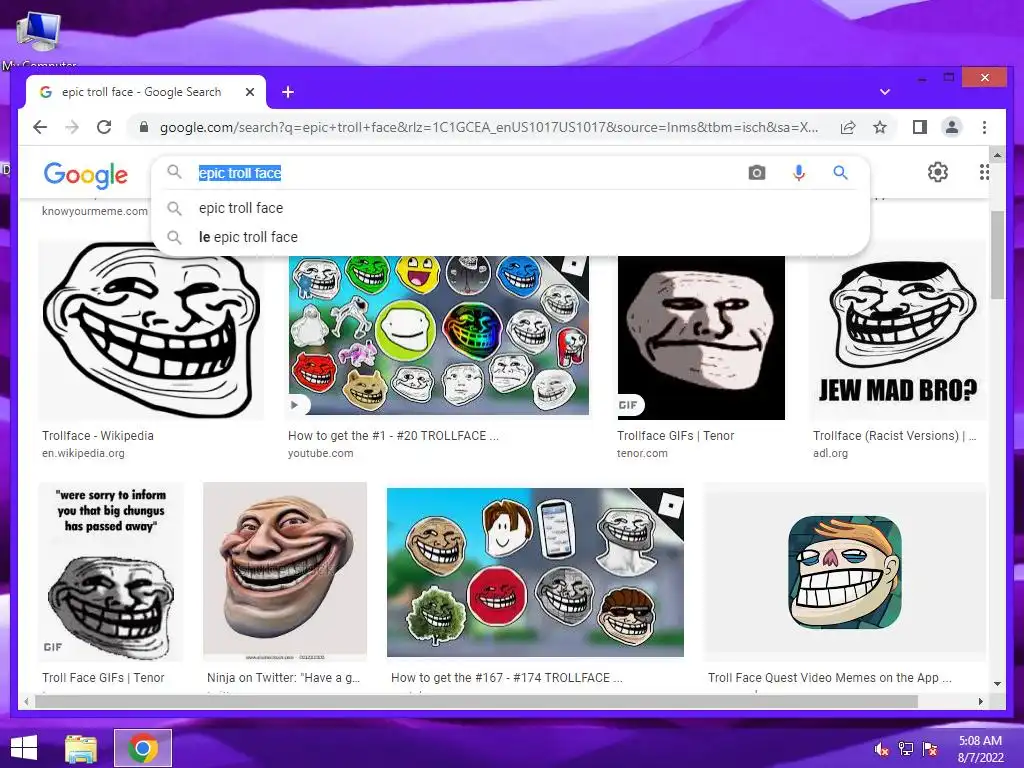
Task: Close the epic troll face tab
Action: pos(249,92)
